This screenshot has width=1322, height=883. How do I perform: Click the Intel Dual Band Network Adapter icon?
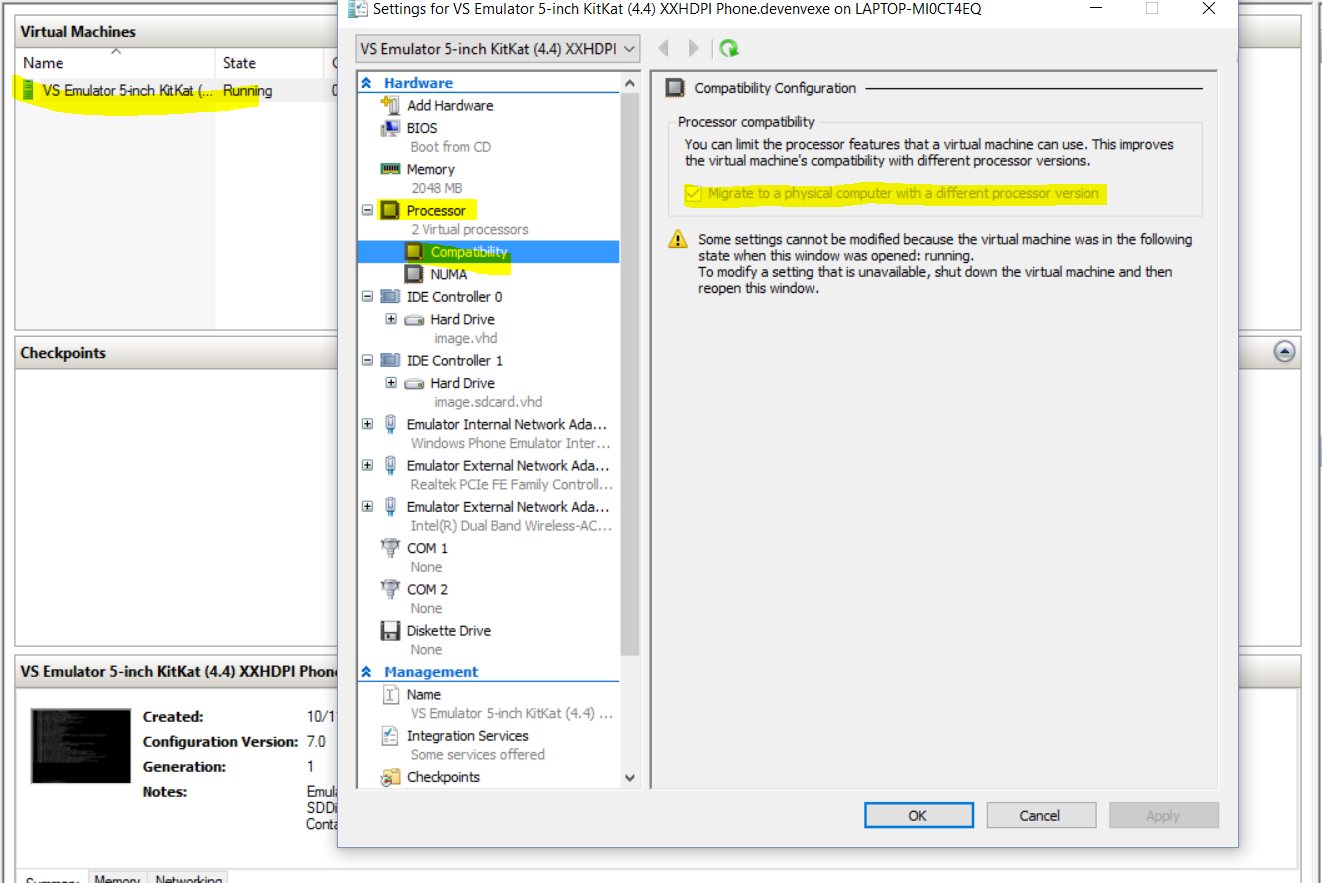(x=390, y=506)
